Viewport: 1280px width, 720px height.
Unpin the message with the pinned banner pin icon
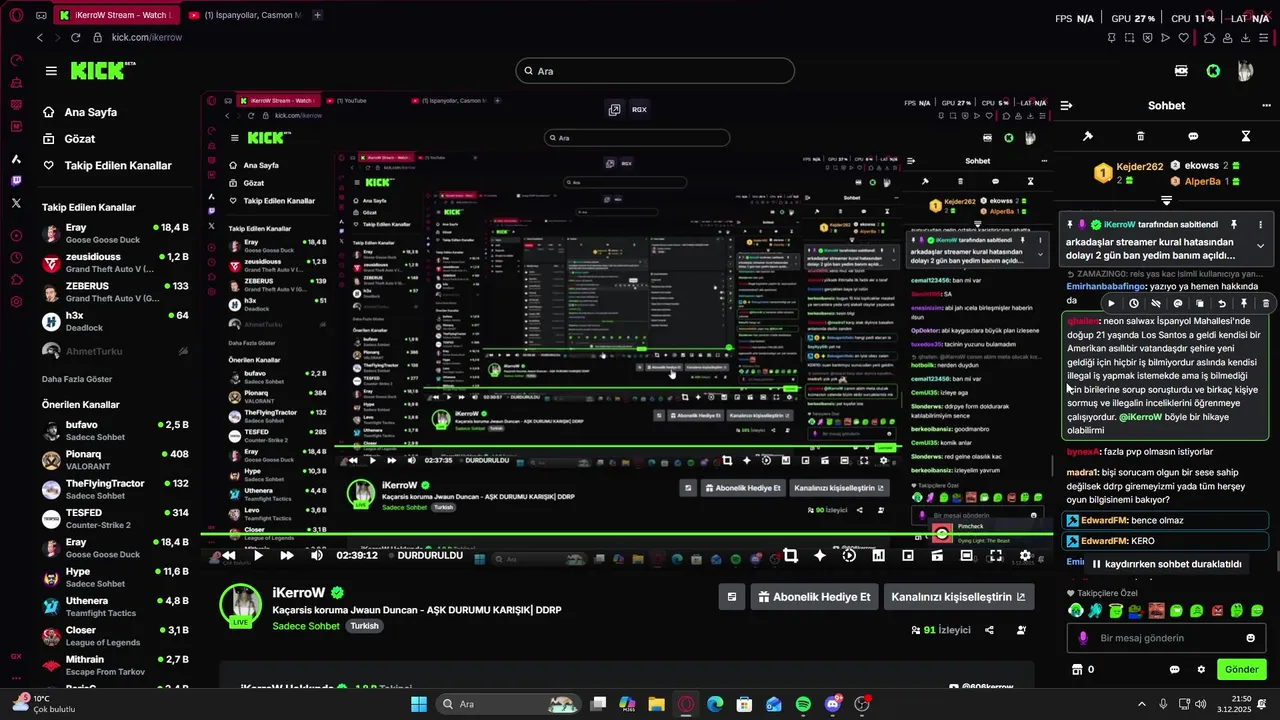[1234, 225]
